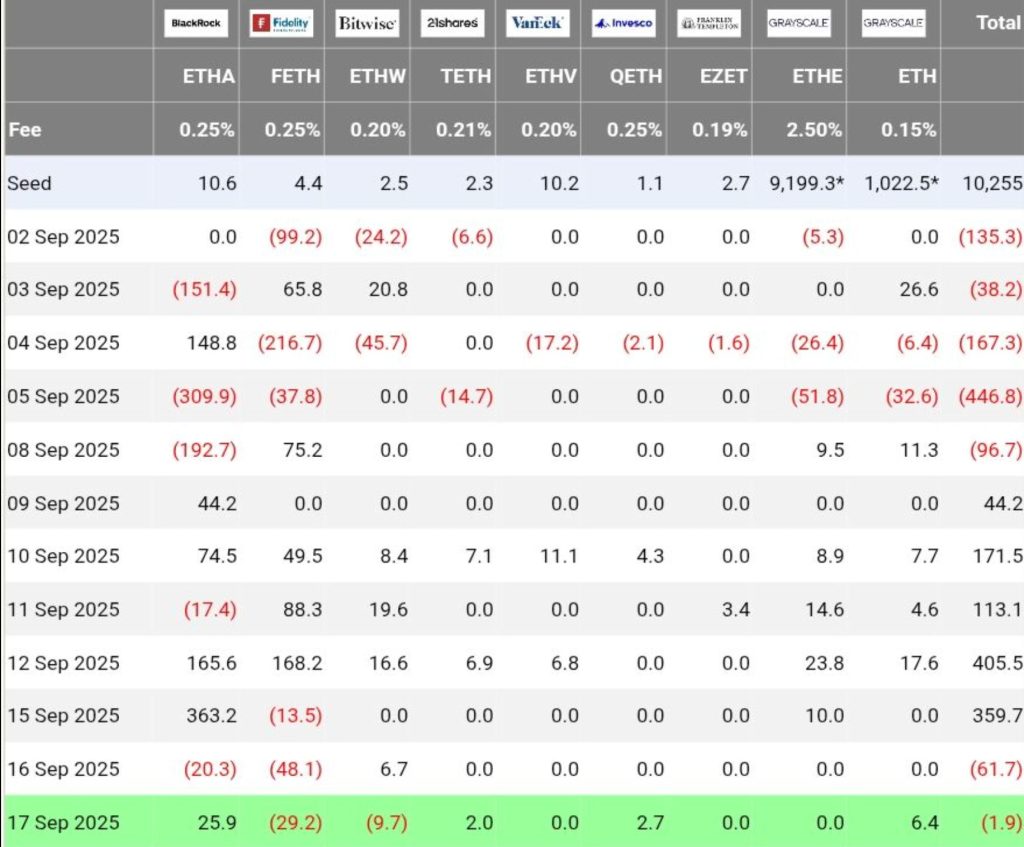Click ETHA value 363.2 on 15 Sep
The image size is (1024, 847).
tap(212, 716)
